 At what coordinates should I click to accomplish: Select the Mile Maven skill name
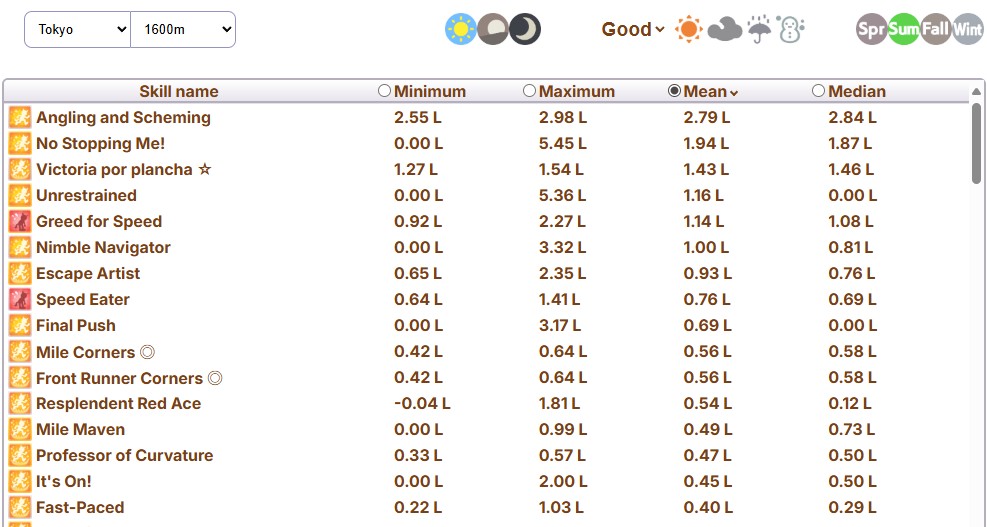point(81,429)
